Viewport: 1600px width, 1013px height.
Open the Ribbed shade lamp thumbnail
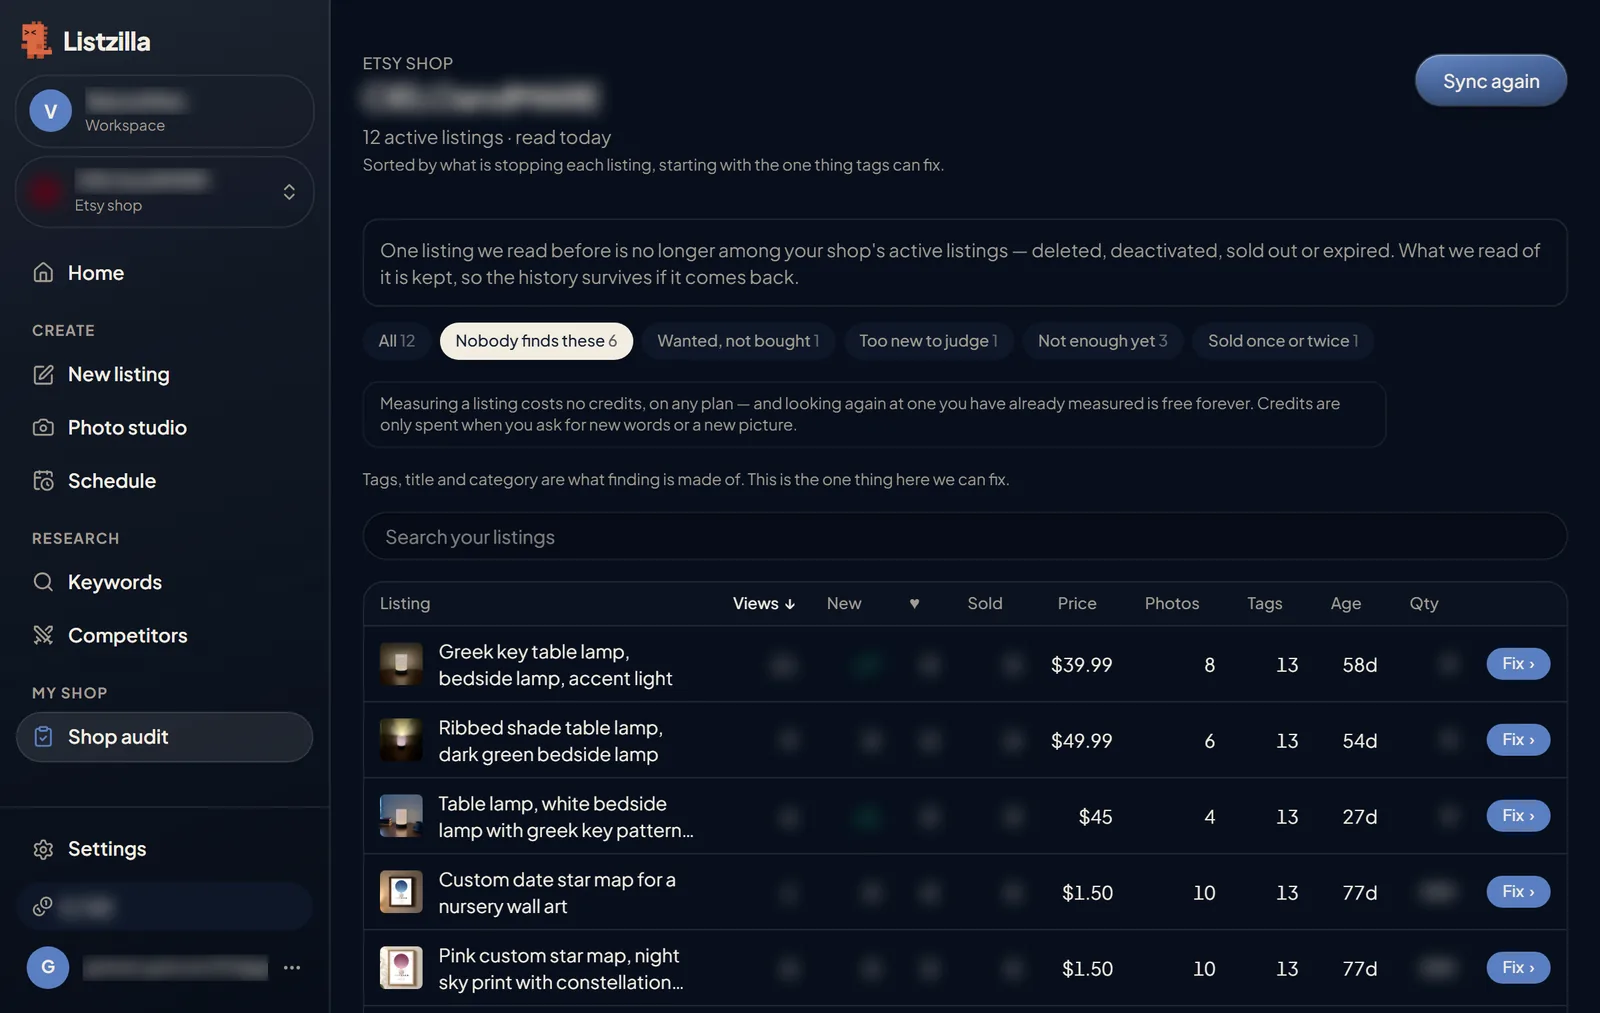401,740
